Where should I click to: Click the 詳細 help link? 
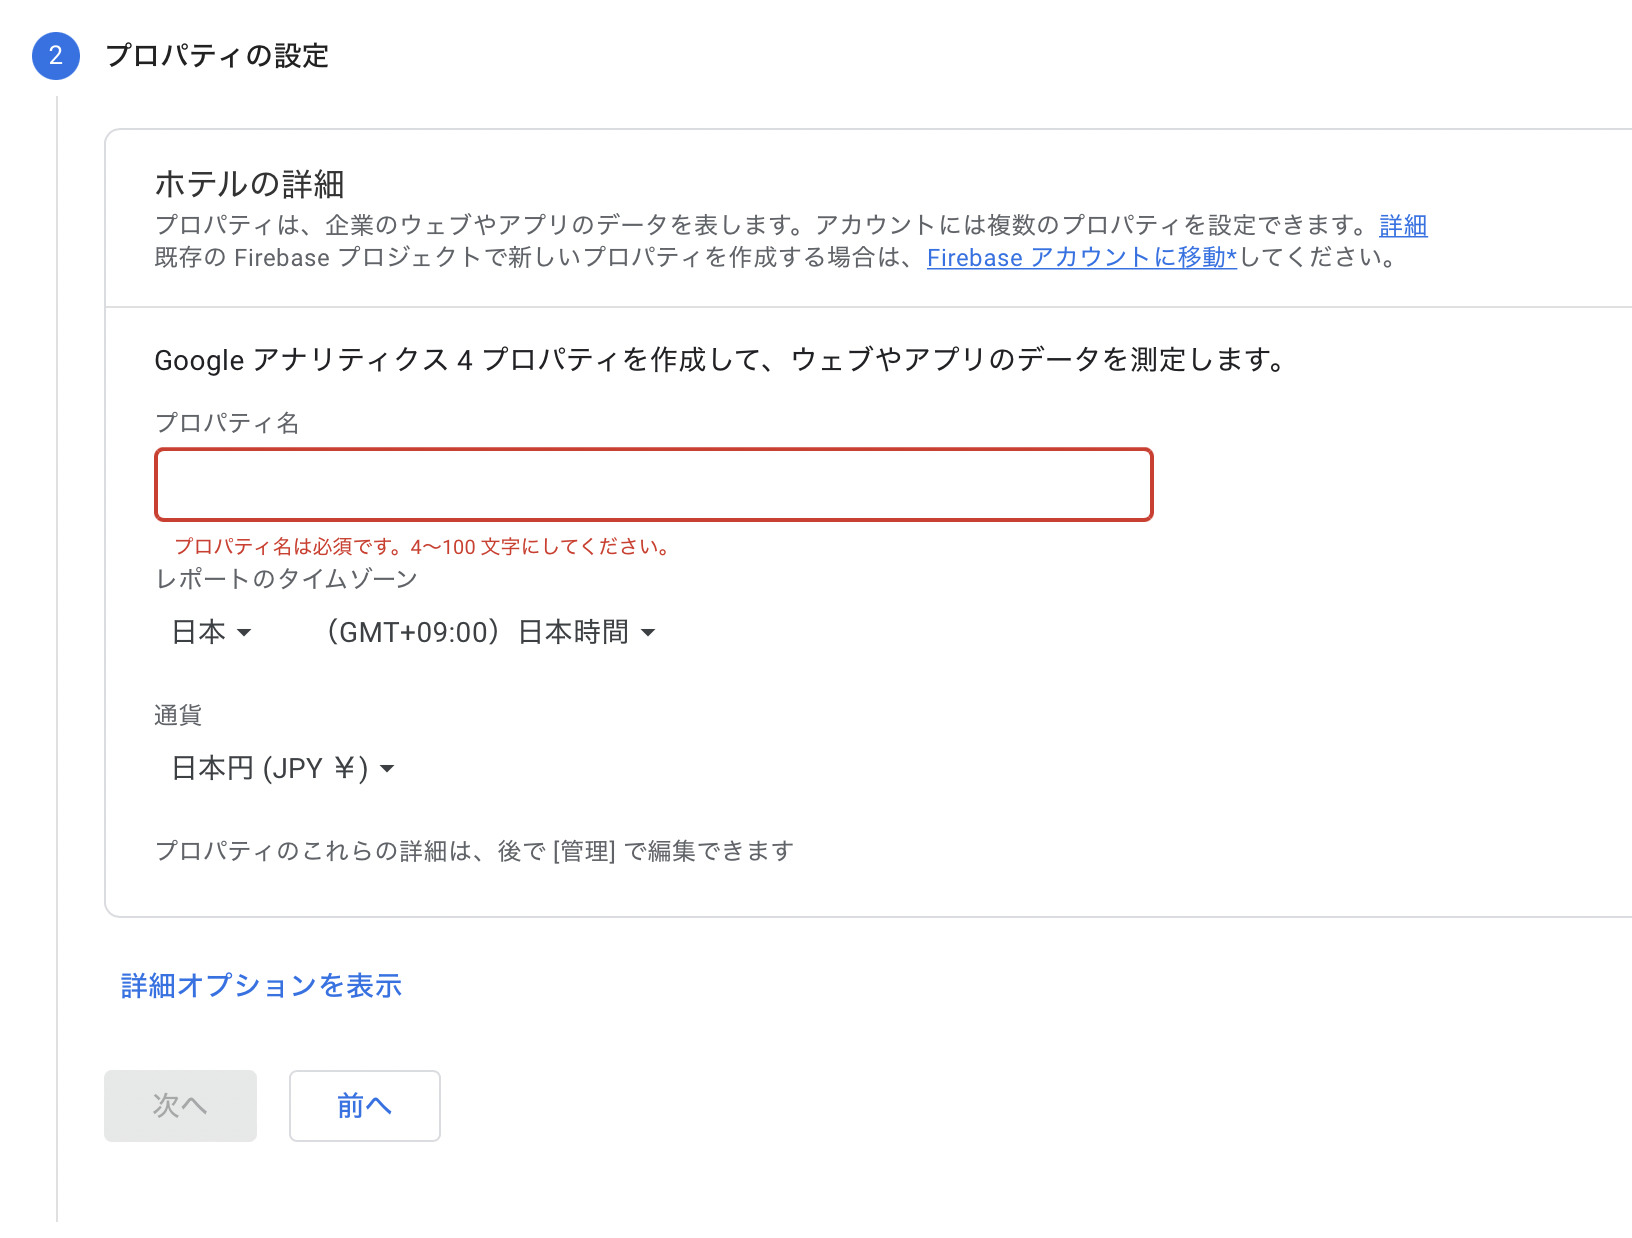pos(1403,225)
